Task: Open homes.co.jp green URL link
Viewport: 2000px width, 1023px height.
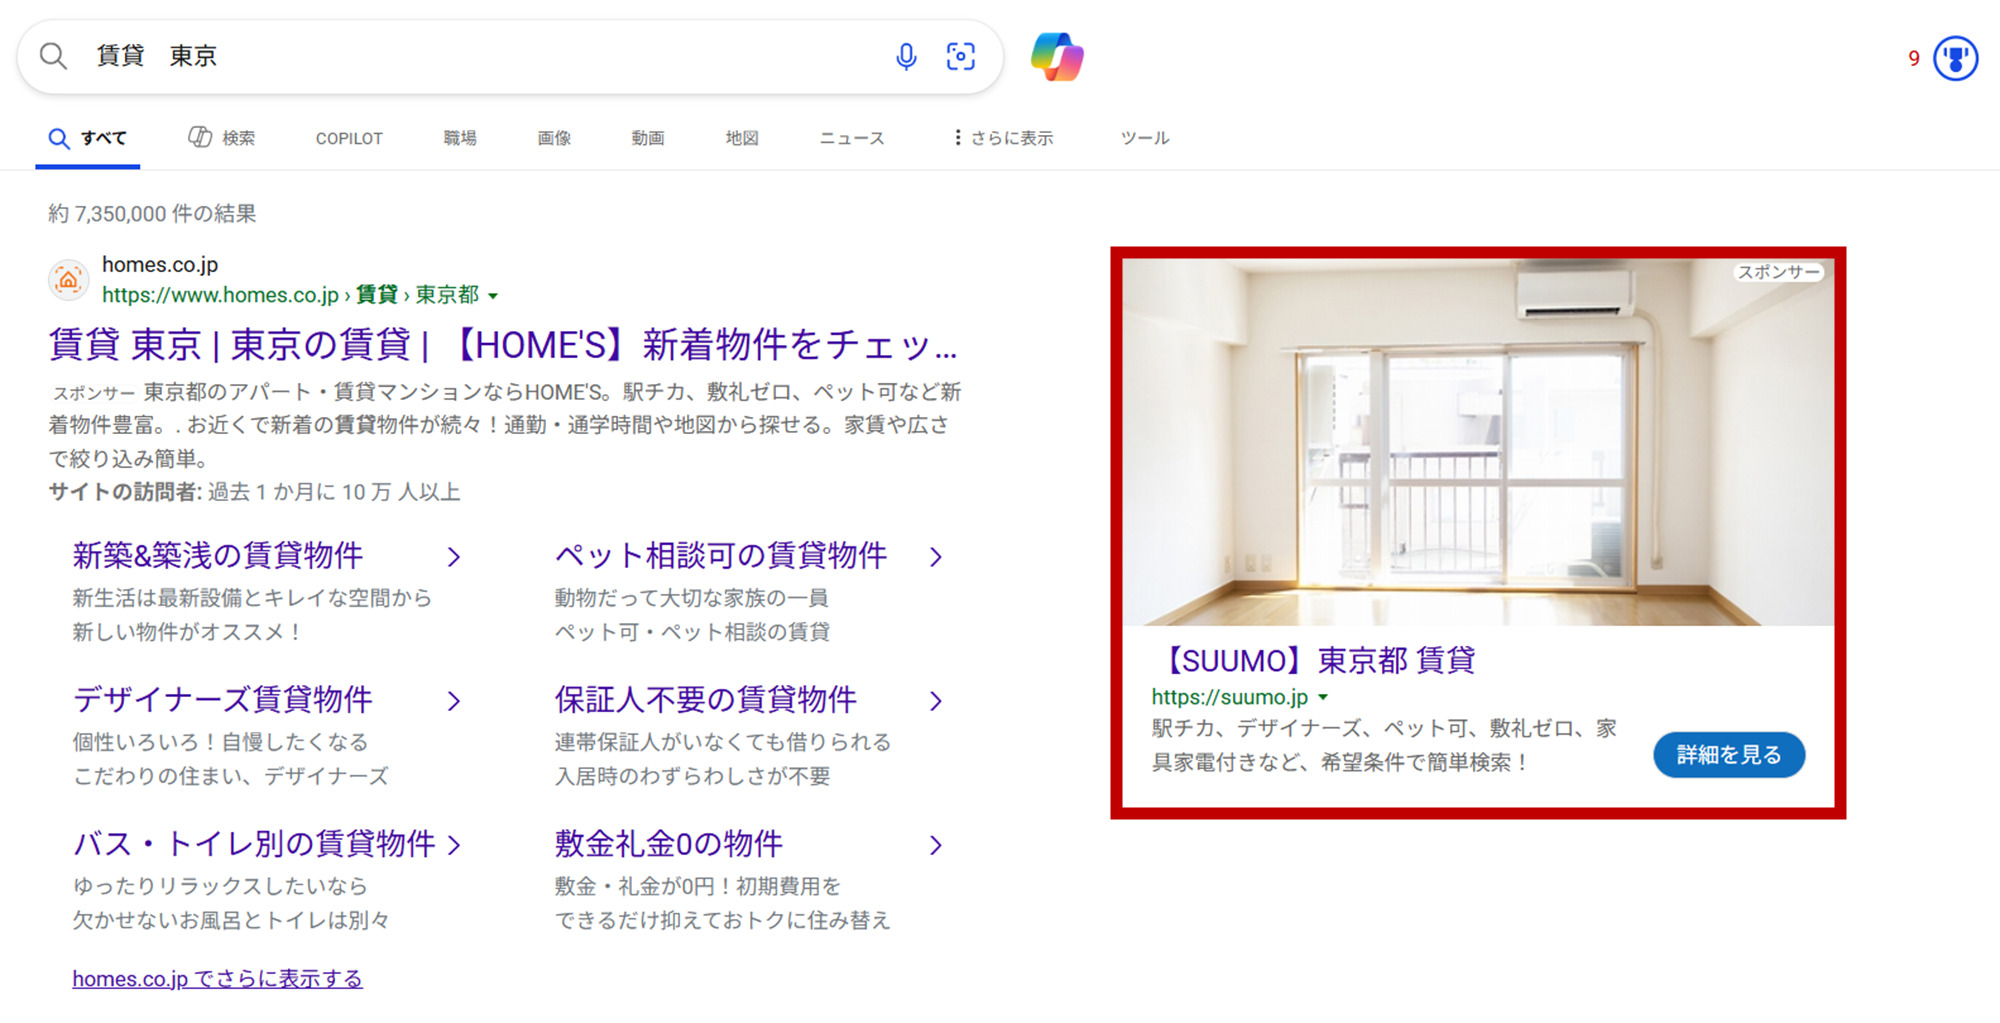Action: (290, 295)
